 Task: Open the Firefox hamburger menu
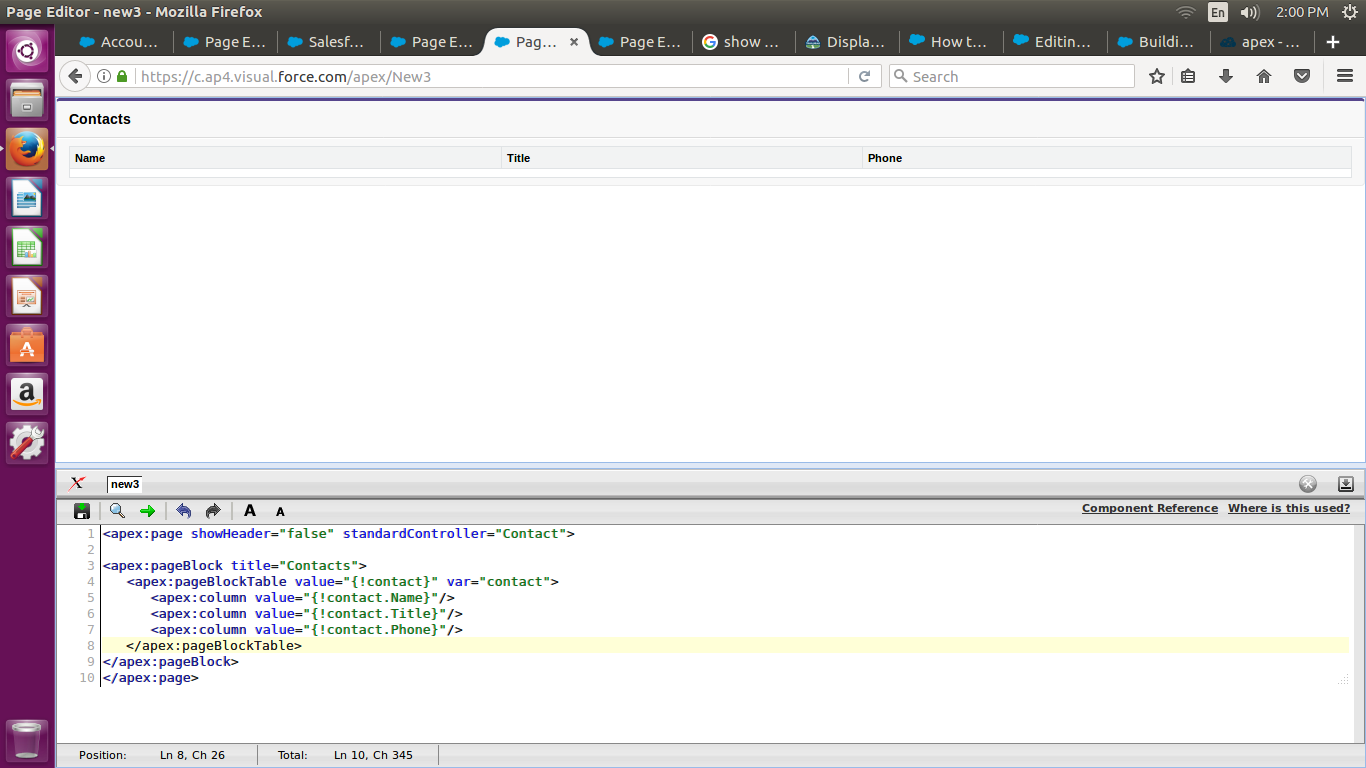tap(1345, 76)
